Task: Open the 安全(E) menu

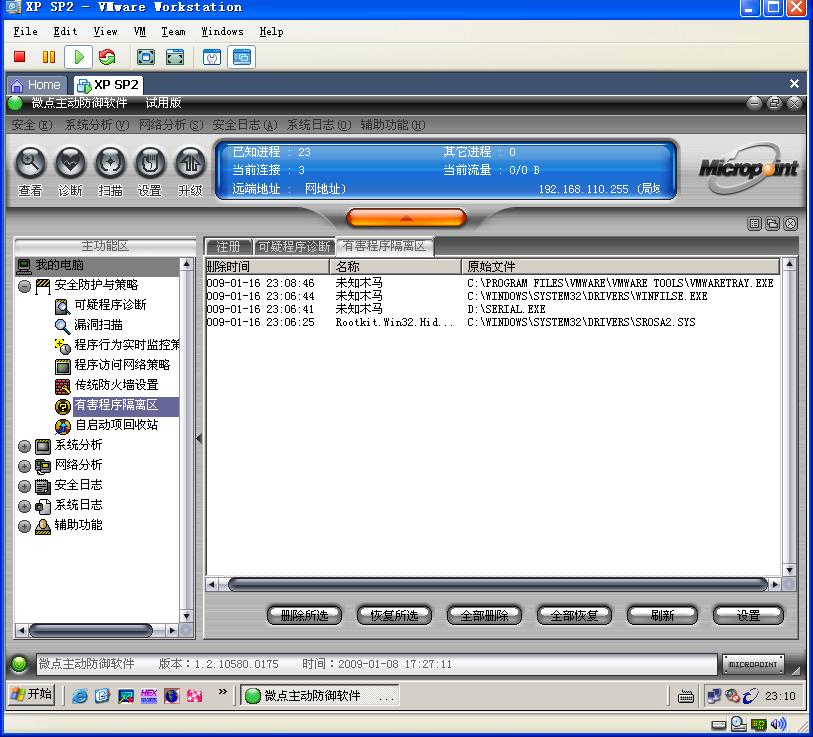Action: pyautogui.click(x=32, y=125)
